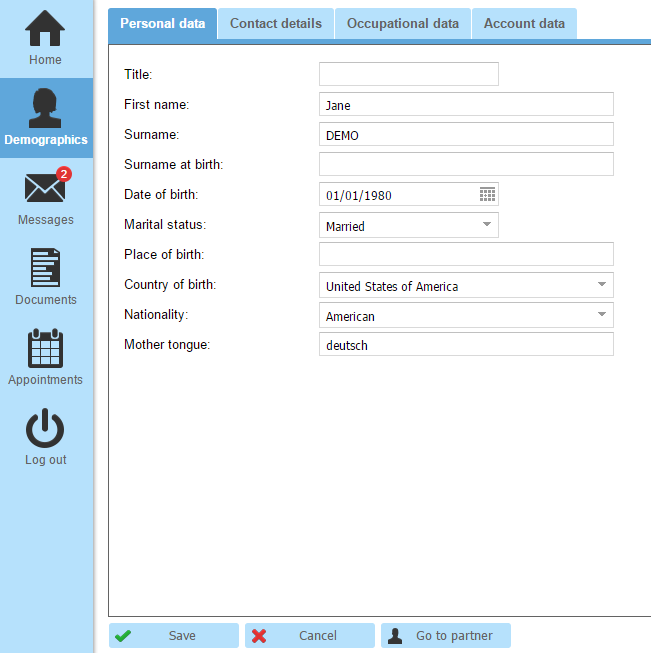The image size is (651, 653).
Task: Expand the Marital status dropdown arrow
Action: 486,224
